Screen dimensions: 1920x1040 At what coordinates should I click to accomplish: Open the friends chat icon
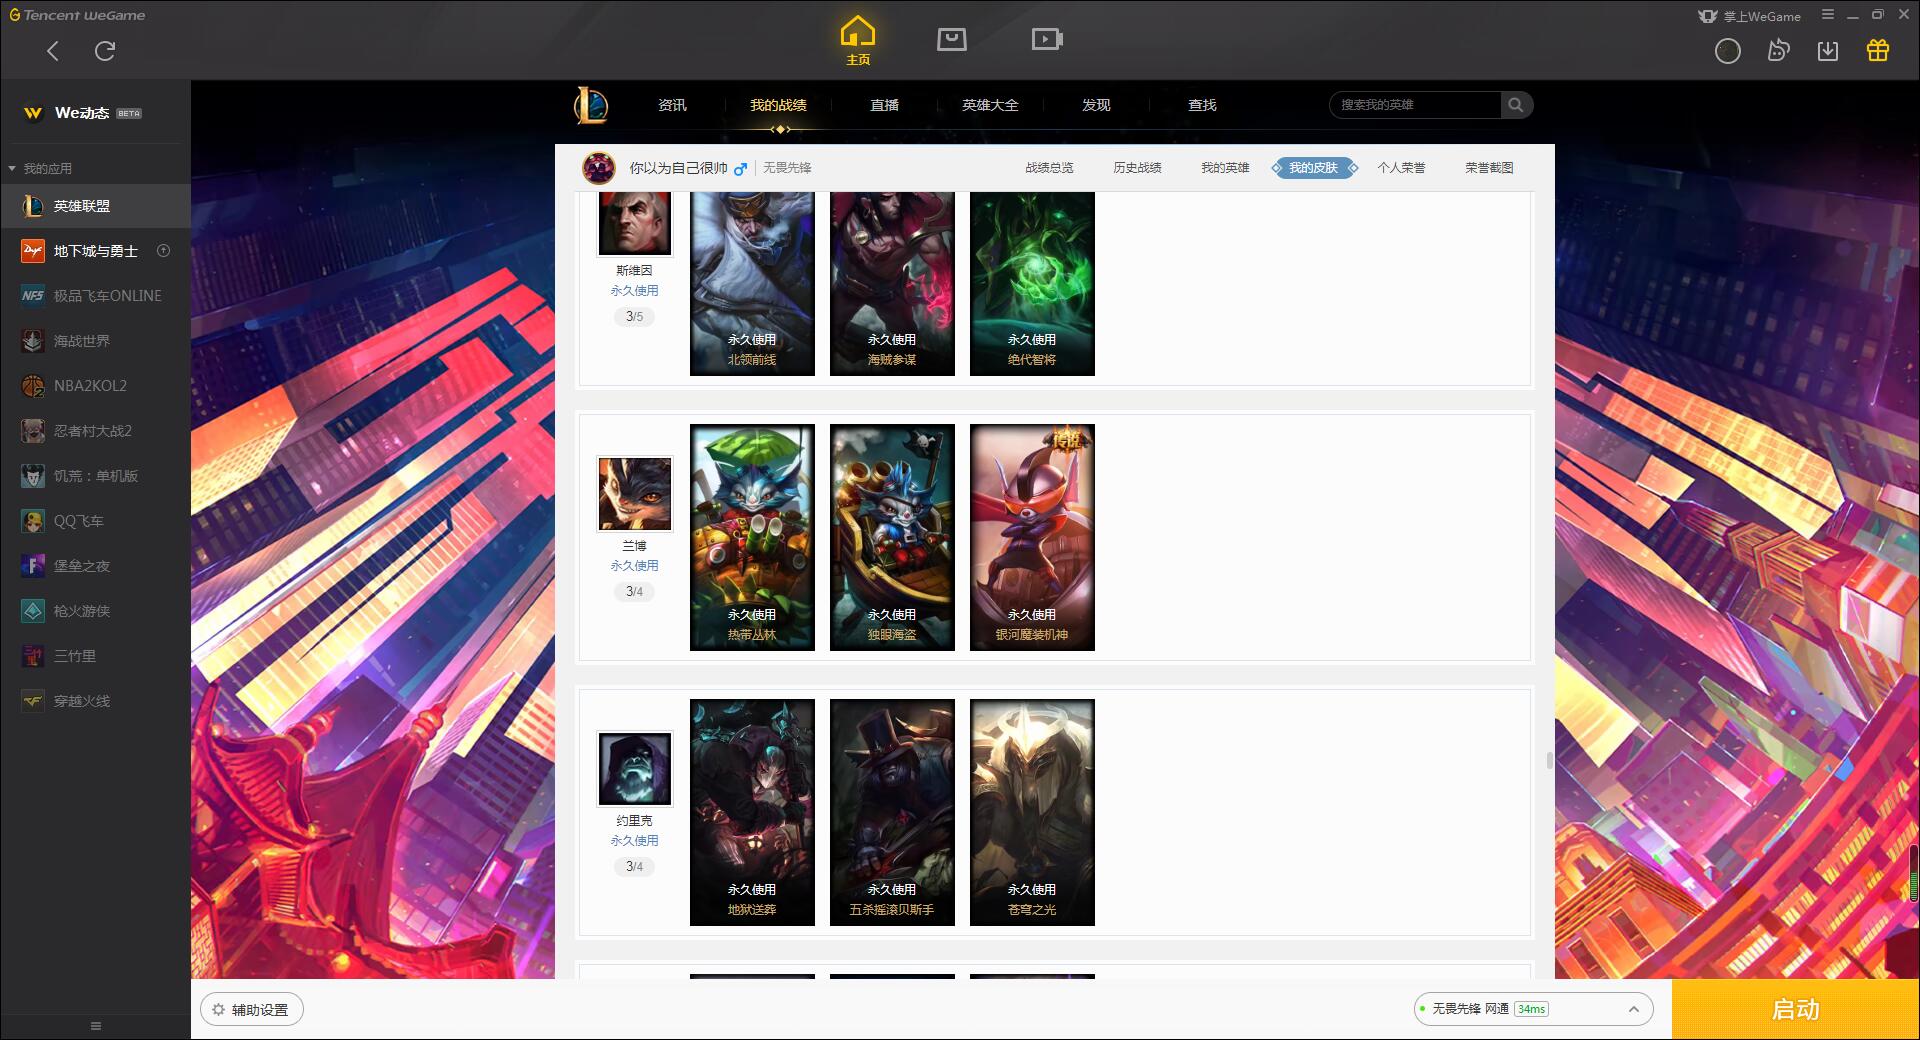click(1778, 51)
